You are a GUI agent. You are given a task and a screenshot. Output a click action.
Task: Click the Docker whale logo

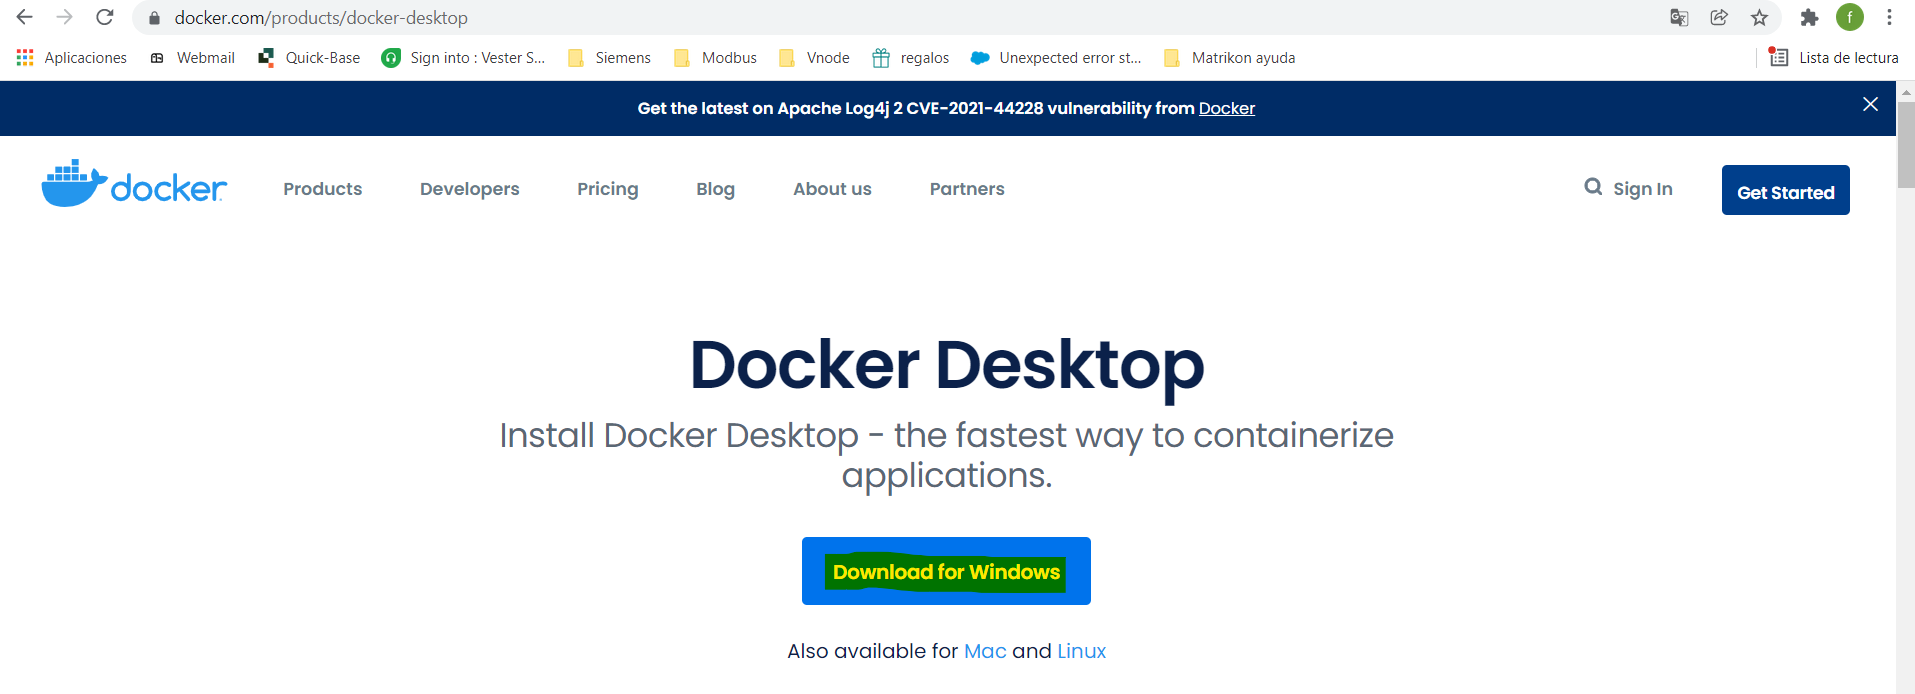tap(134, 184)
